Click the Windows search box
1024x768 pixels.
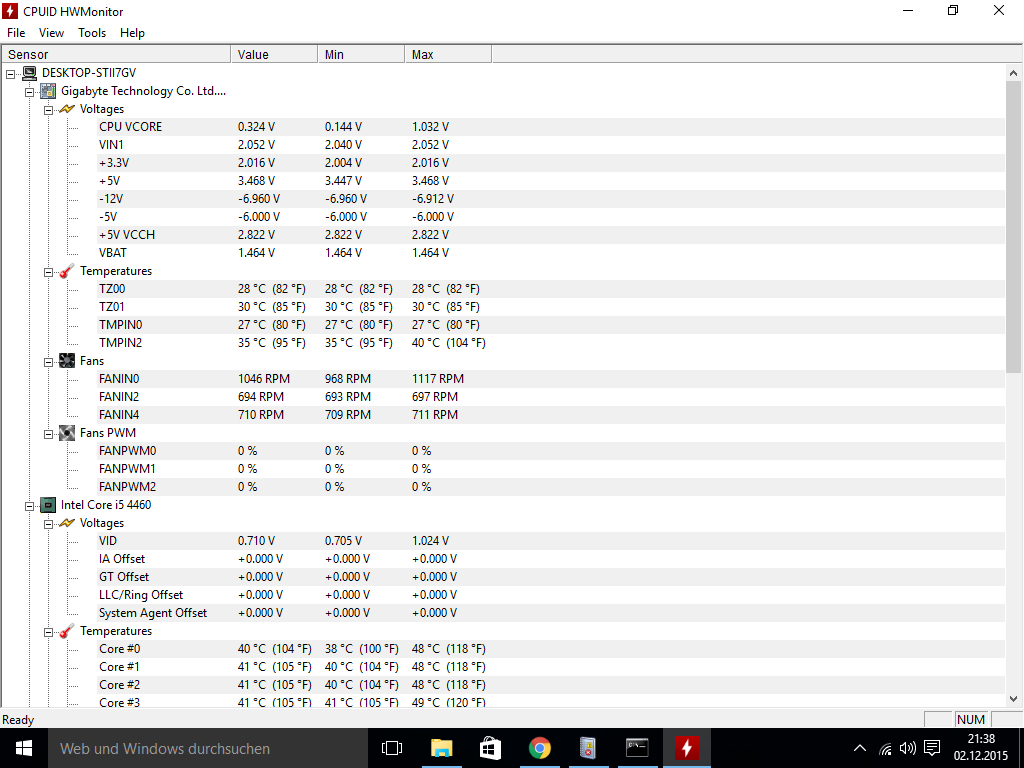point(208,748)
